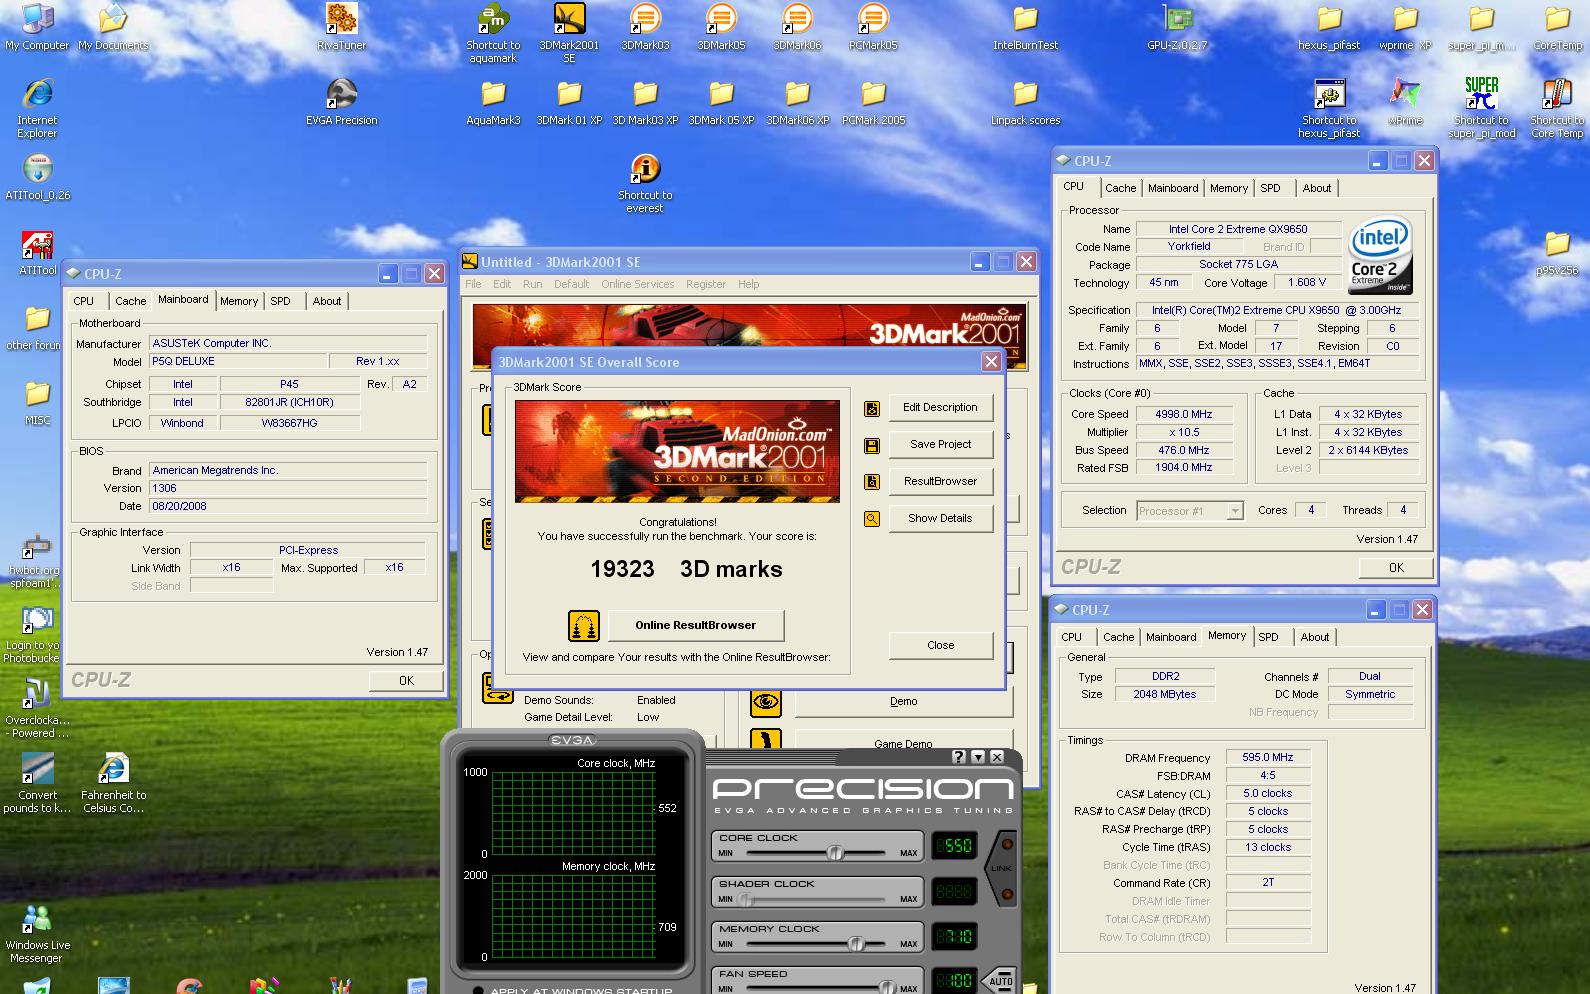The image size is (1590, 994).
Task: Click the Online ResultBrowser button
Action: (696, 626)
